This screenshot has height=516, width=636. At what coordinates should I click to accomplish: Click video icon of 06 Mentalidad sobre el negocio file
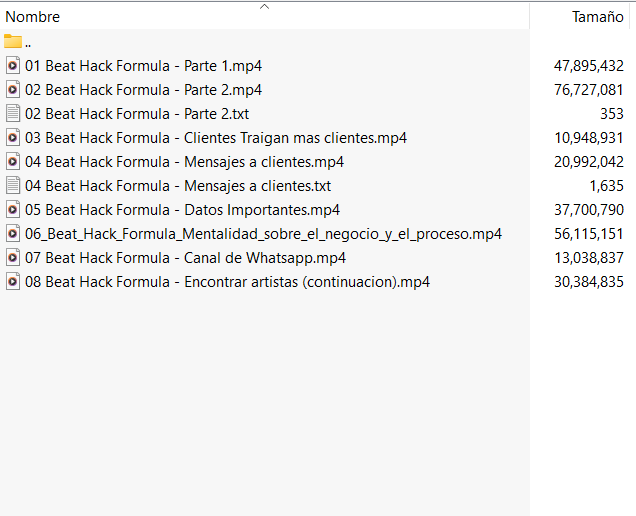click(13, 234)
